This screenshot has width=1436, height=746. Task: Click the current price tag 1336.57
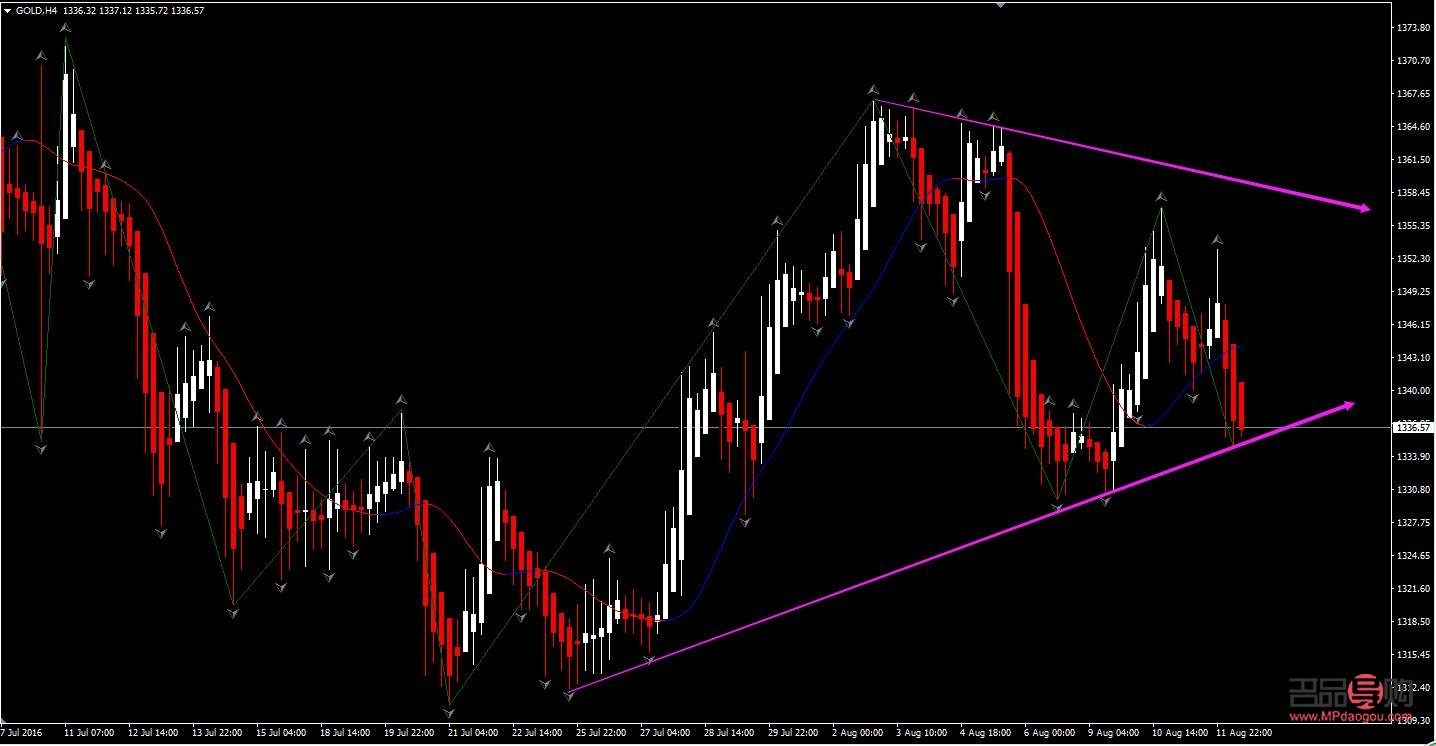click(1412, 427)
